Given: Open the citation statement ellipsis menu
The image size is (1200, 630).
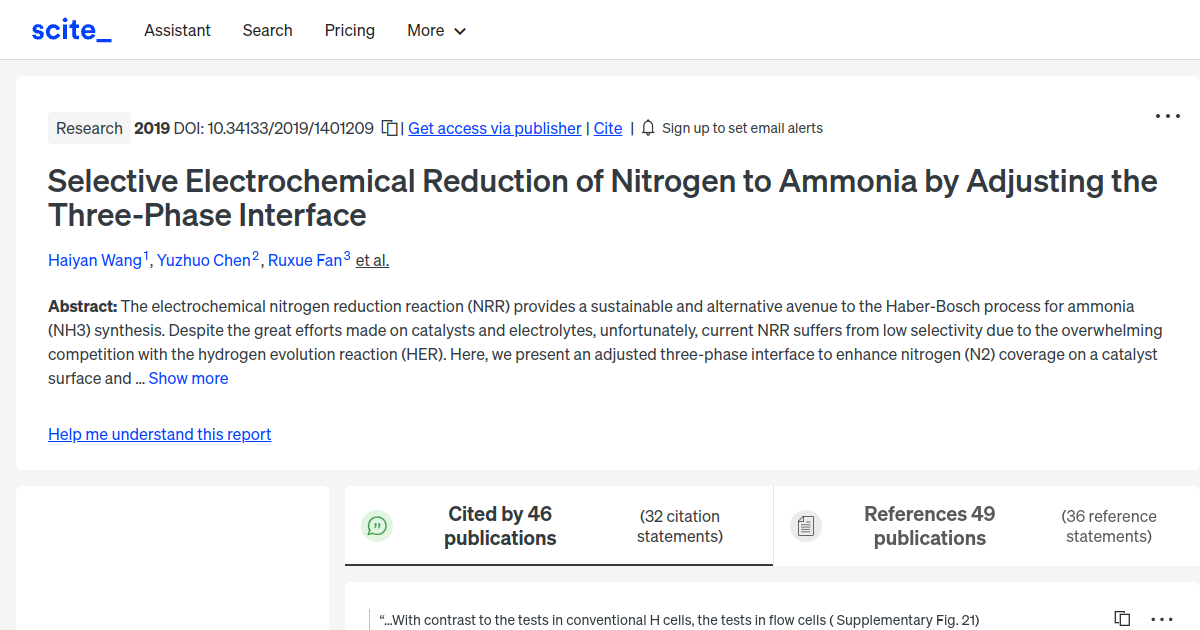Looking at the screenshot, I should 1160,620.
